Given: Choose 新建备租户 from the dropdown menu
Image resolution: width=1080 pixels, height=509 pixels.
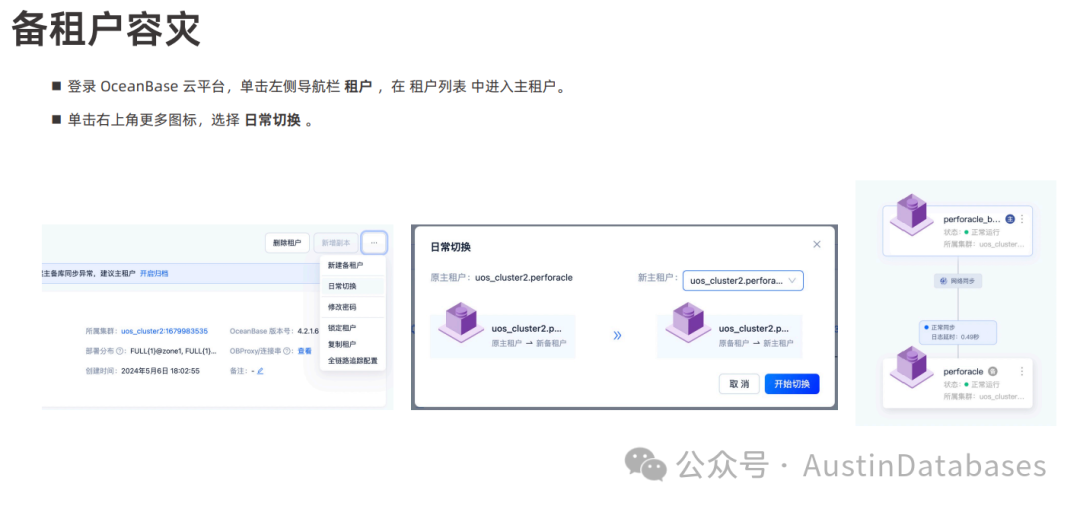Looking at the screenshot, I should click(346, 265).
